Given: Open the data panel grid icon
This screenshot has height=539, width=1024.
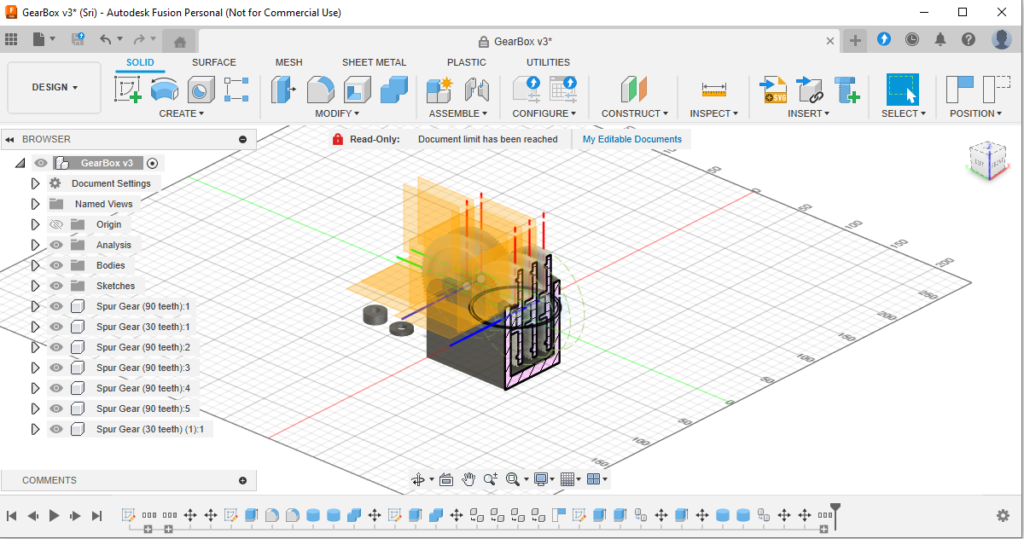Looking at the screenshot, I should pyautogui.click(x=11, y=39).
